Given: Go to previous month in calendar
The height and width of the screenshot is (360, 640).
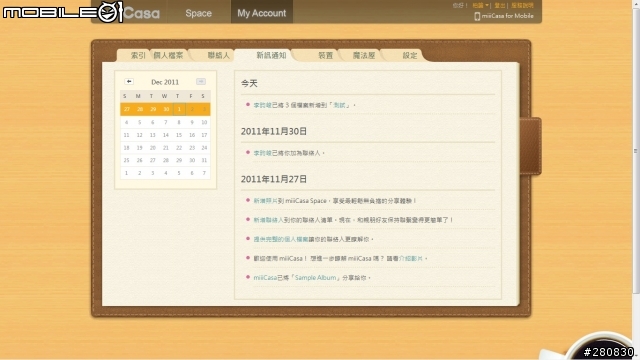Looking at the screenshot, I should point(129,82).
